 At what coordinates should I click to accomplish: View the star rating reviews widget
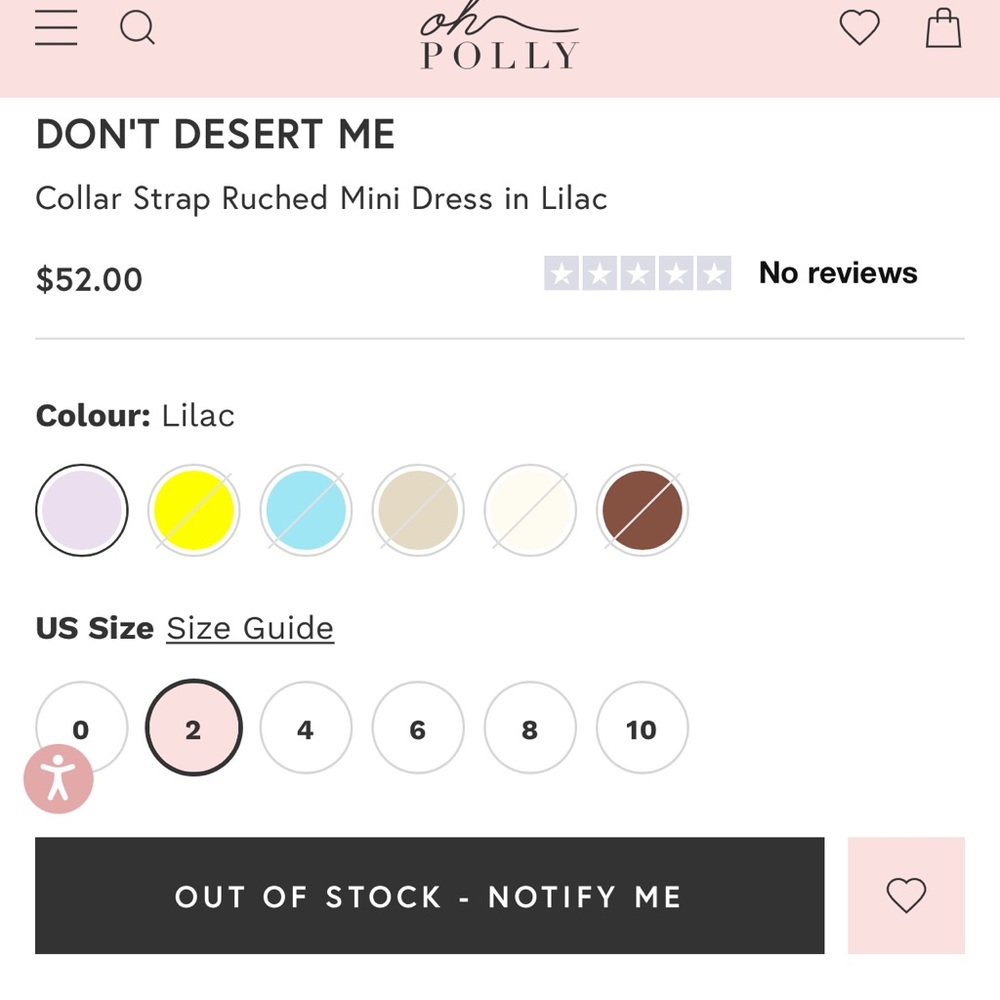[x=730, y=273]
